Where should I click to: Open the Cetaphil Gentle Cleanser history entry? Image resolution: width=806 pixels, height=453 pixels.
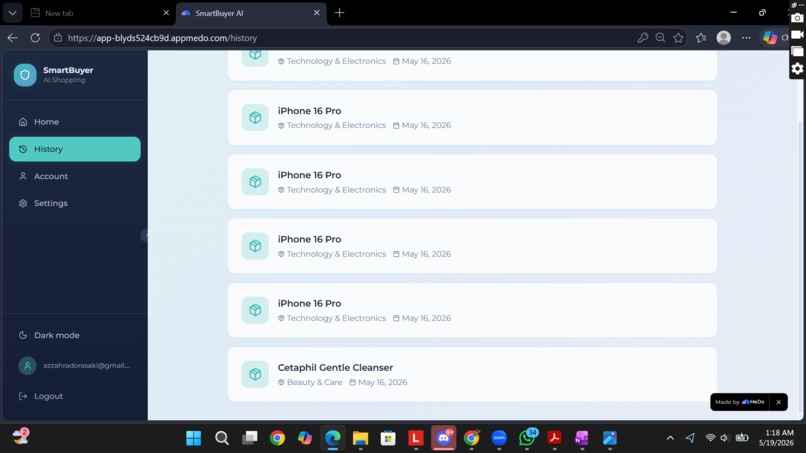(472, 374)
